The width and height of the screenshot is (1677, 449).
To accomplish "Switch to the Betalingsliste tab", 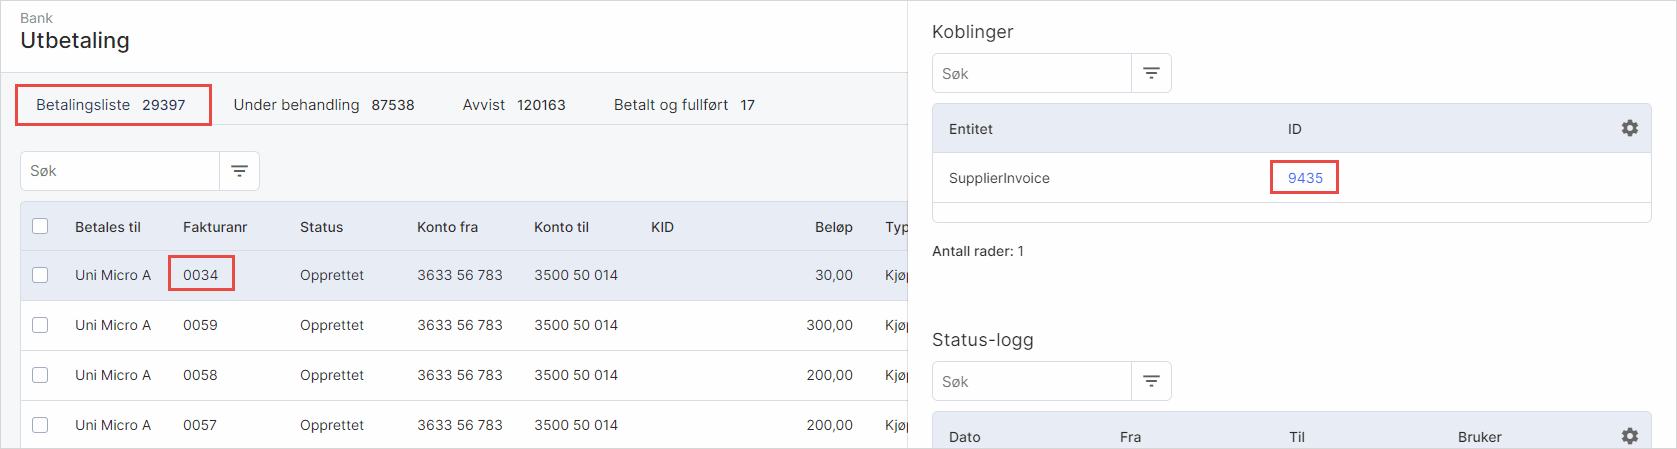I will [x=111, y=105].
